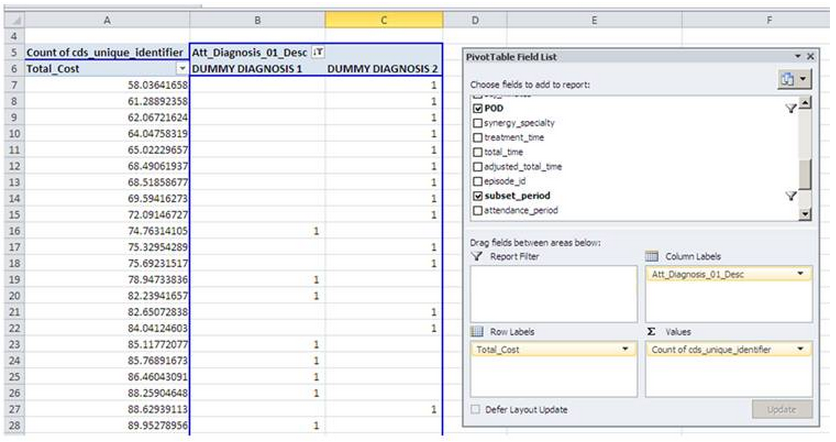Select column B header
The height and width of the screenshot is (442, 836).
click(258, 20)
